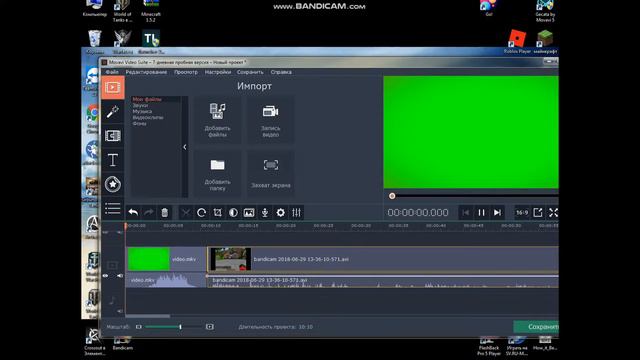Click Захват экрана tile
This screenshot has width=640, height=360.
tap(270, 174)
